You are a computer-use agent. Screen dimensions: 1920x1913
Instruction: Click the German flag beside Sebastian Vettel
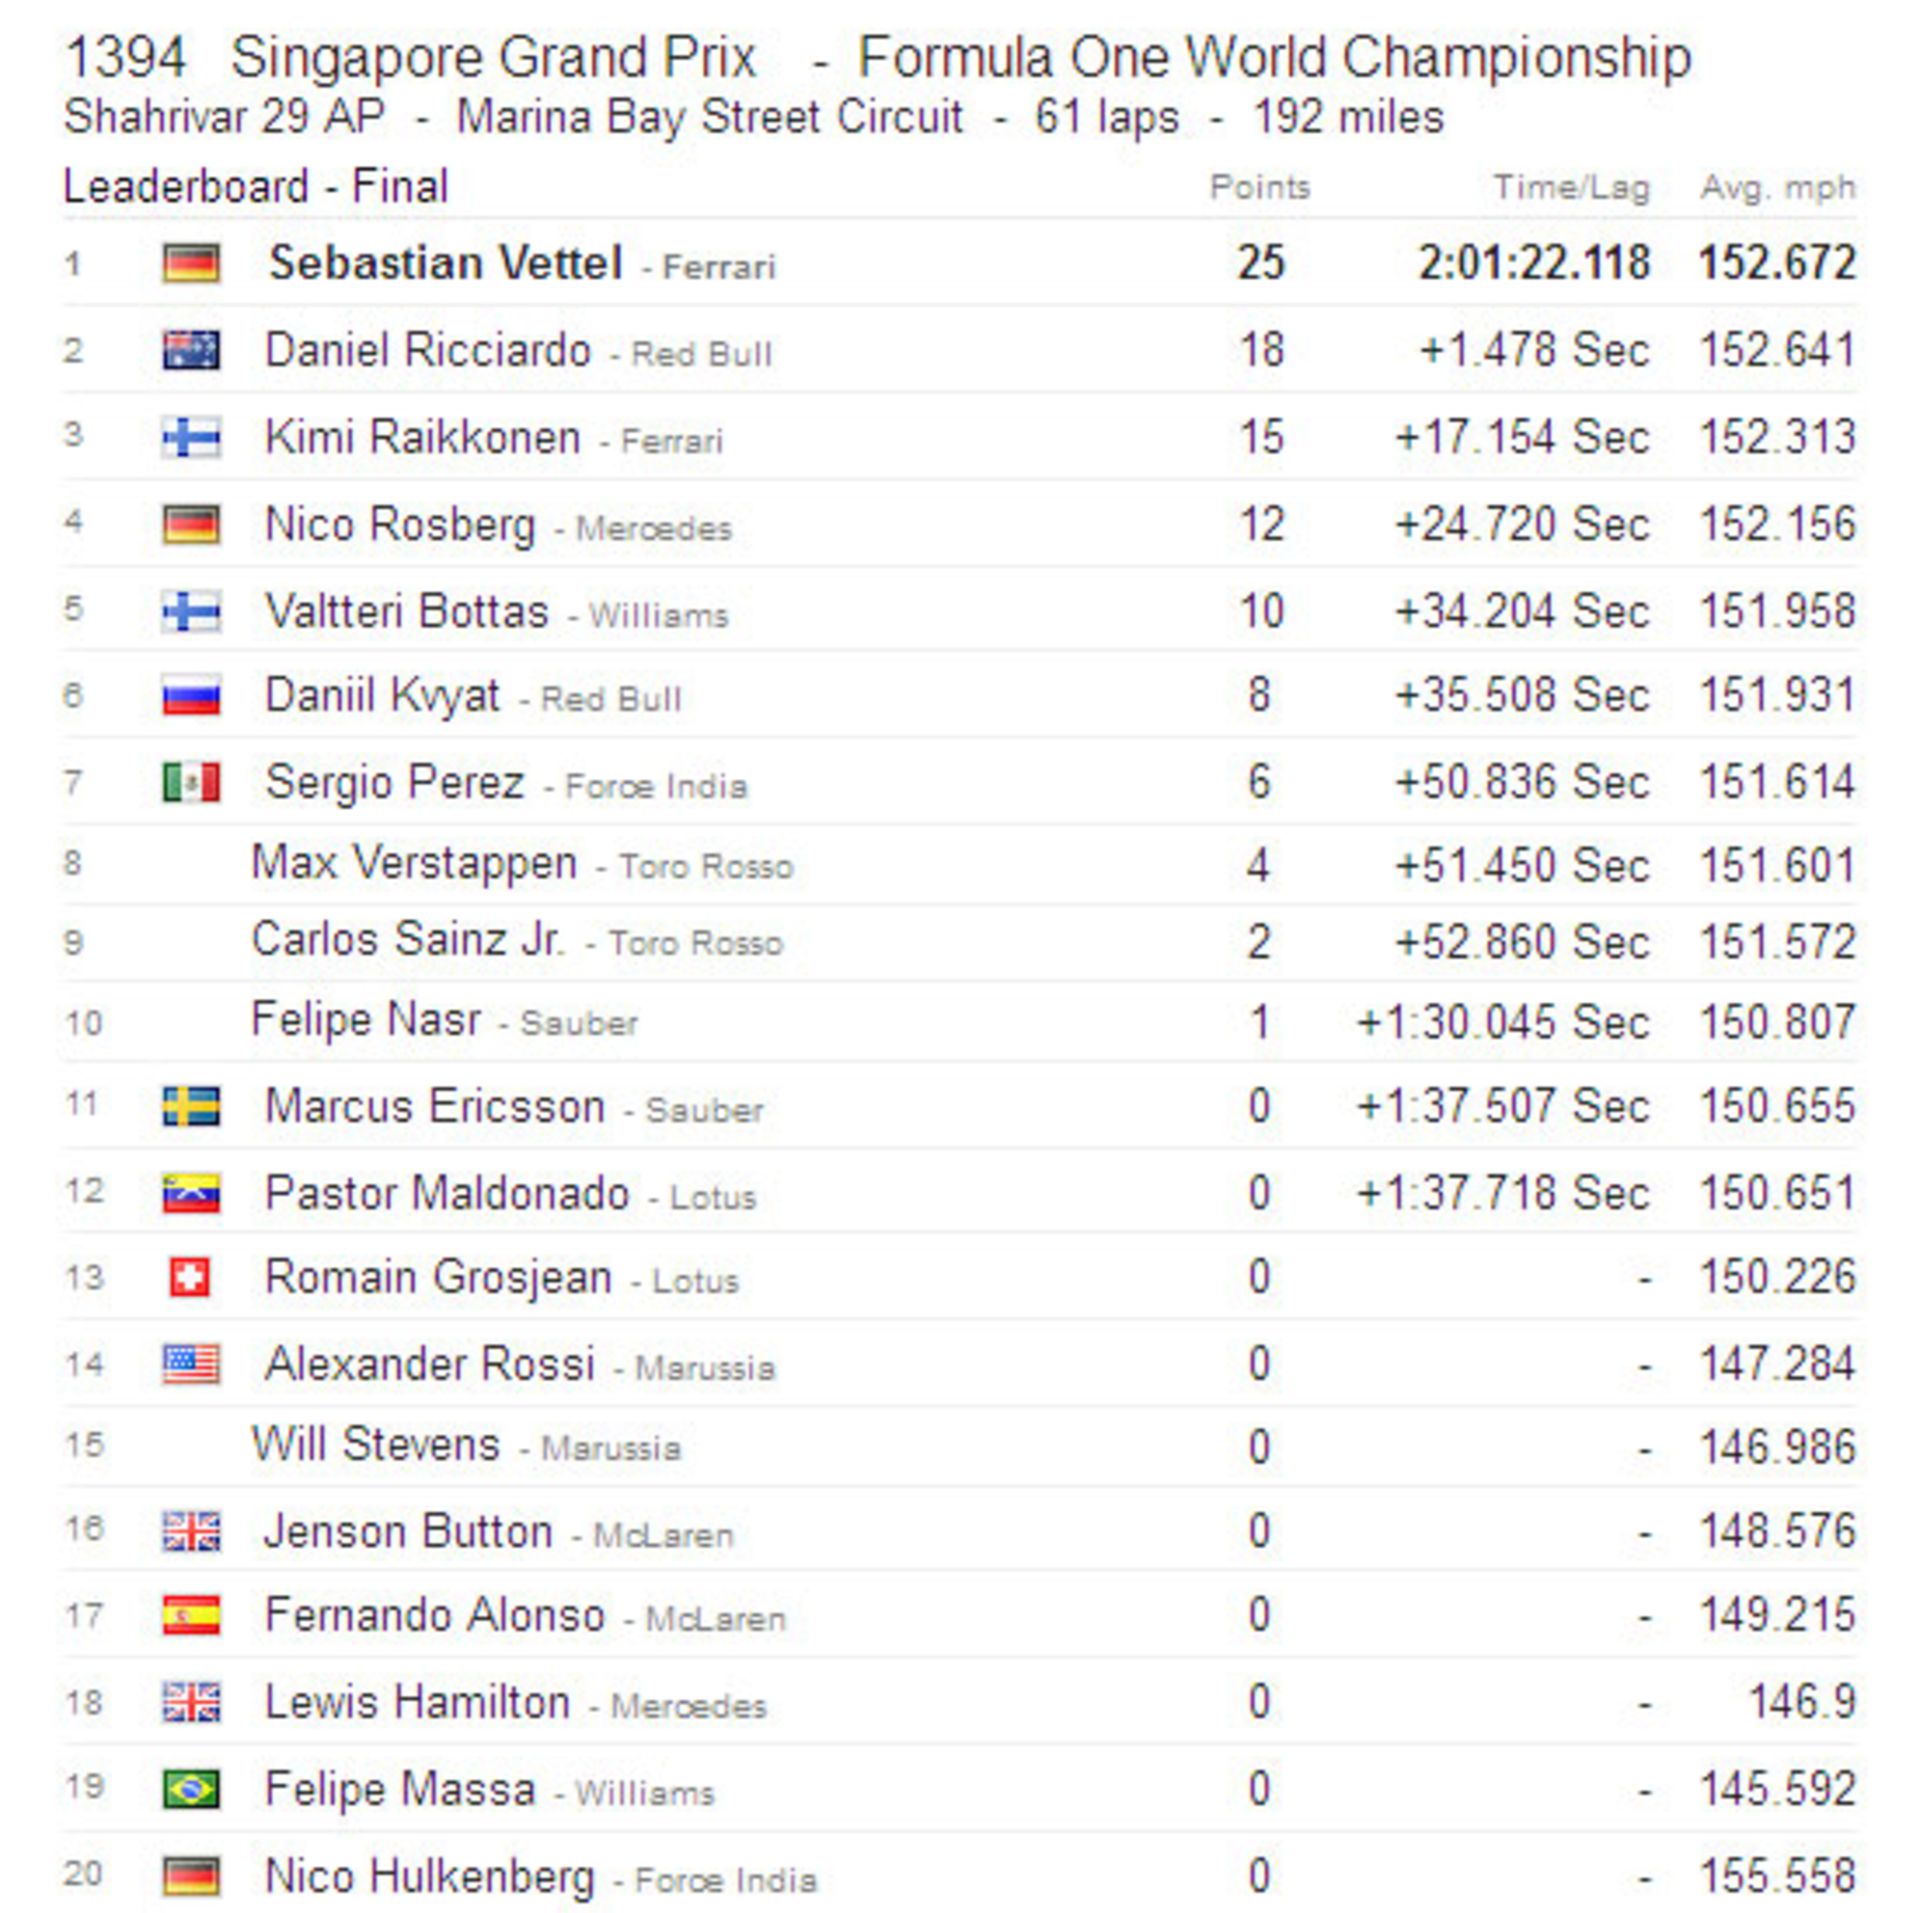[191, 264]
